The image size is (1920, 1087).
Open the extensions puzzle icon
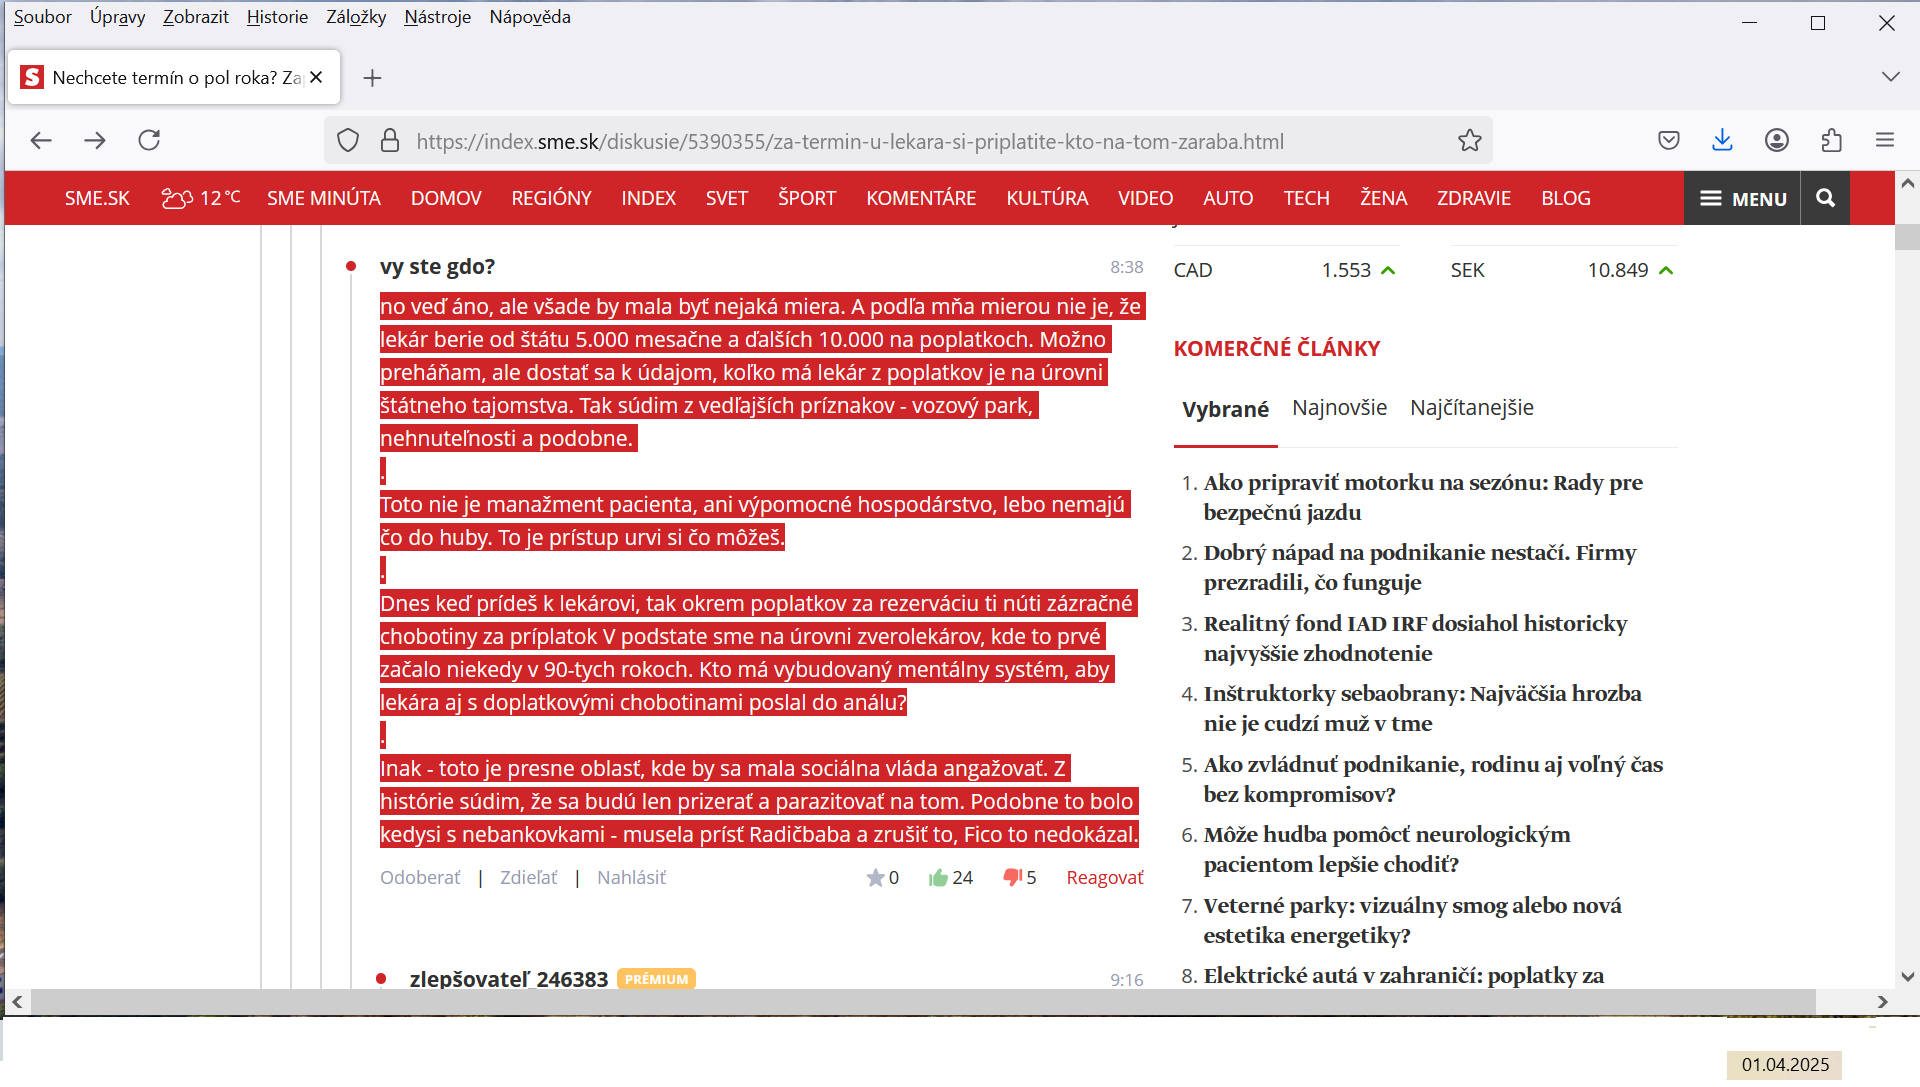coord(1831,141)
